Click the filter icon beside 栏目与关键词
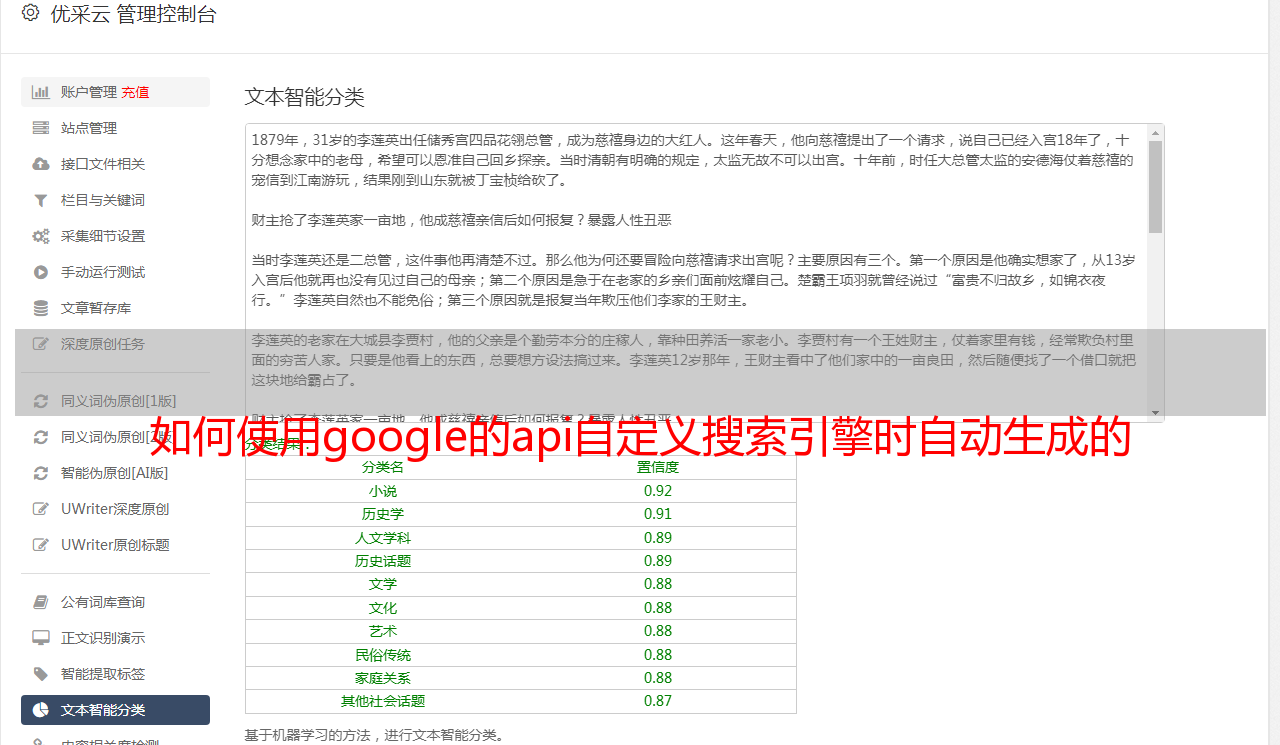This screenshot has height=745, width=1280. pos(41,200)
